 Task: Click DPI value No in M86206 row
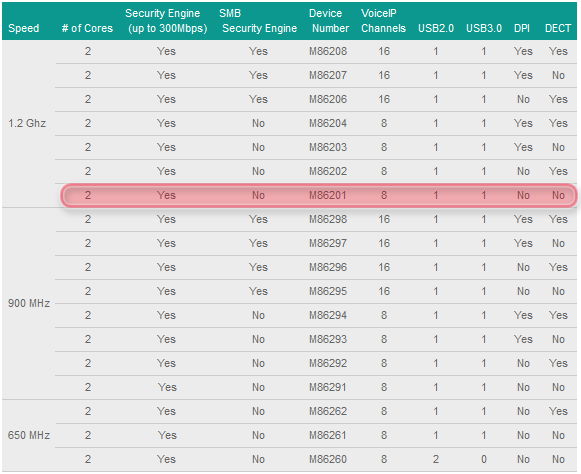tap(523, 99)
